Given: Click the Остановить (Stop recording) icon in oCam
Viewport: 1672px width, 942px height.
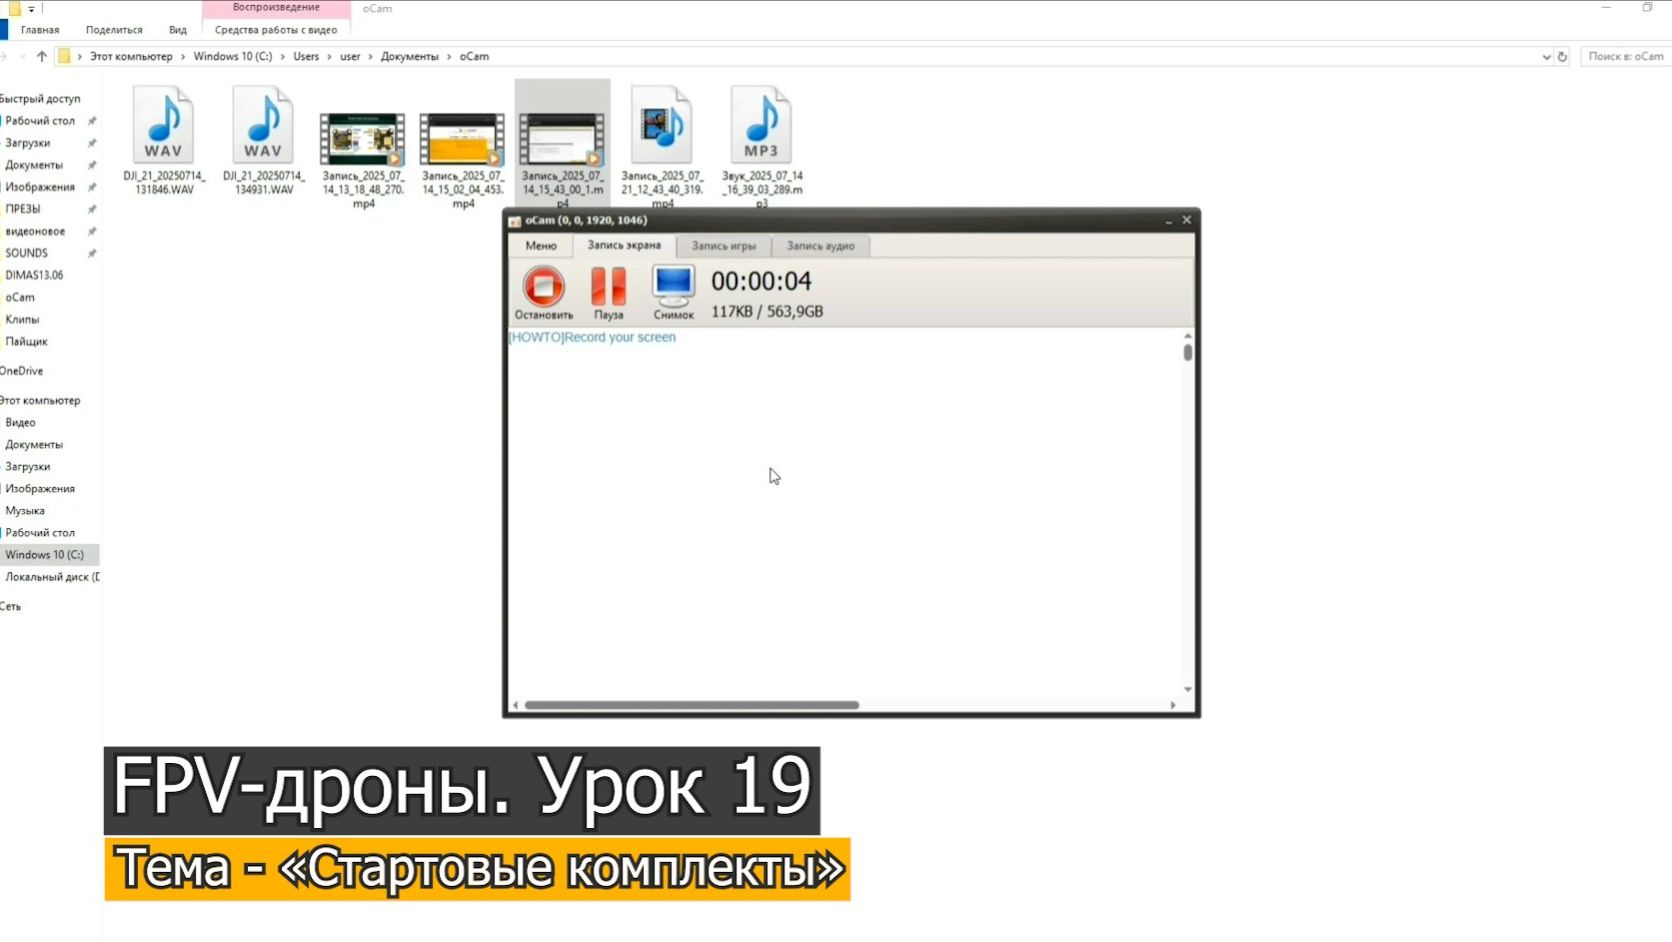Looking at the screenshot, I should [544, 288].
